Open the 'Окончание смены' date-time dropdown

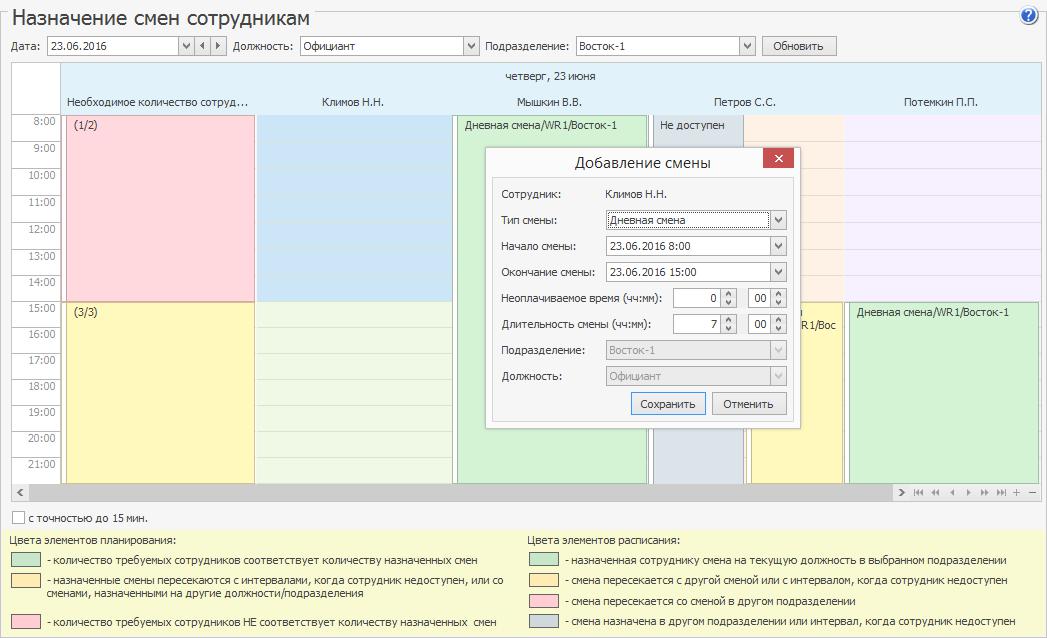778,272
